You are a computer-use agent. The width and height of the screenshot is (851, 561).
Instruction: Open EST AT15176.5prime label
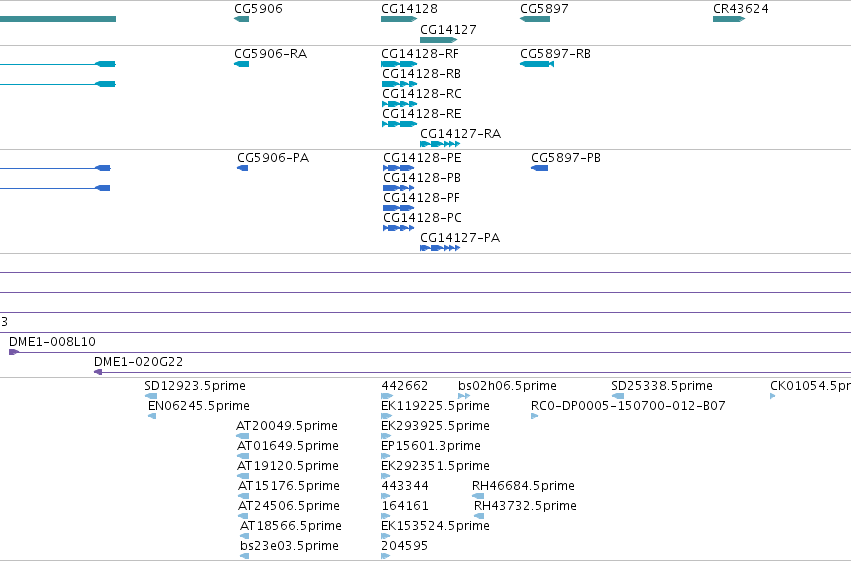[x=289, y=486]
